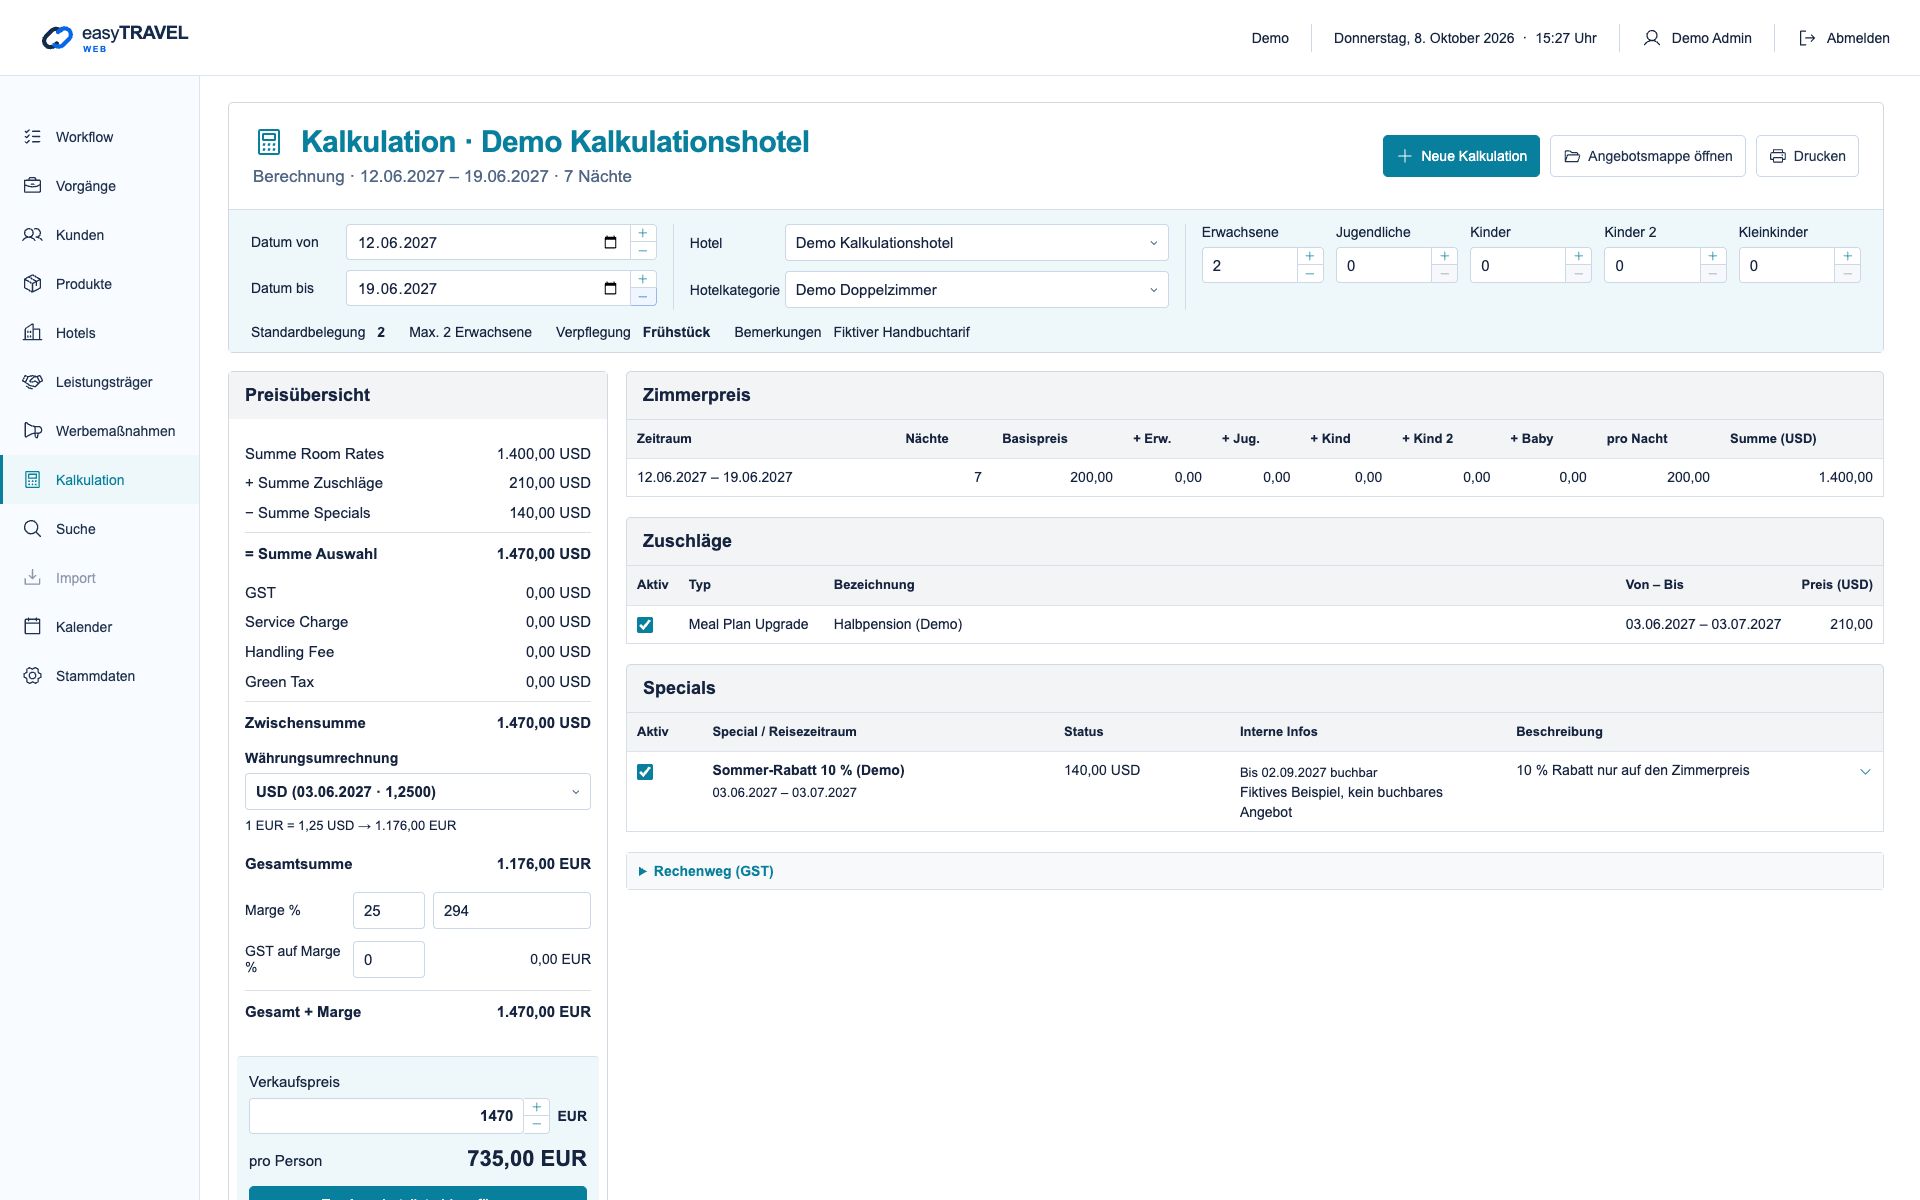
Task: Open the Währungsumrechnung USD dropdown
Action: tap(418, 792)
